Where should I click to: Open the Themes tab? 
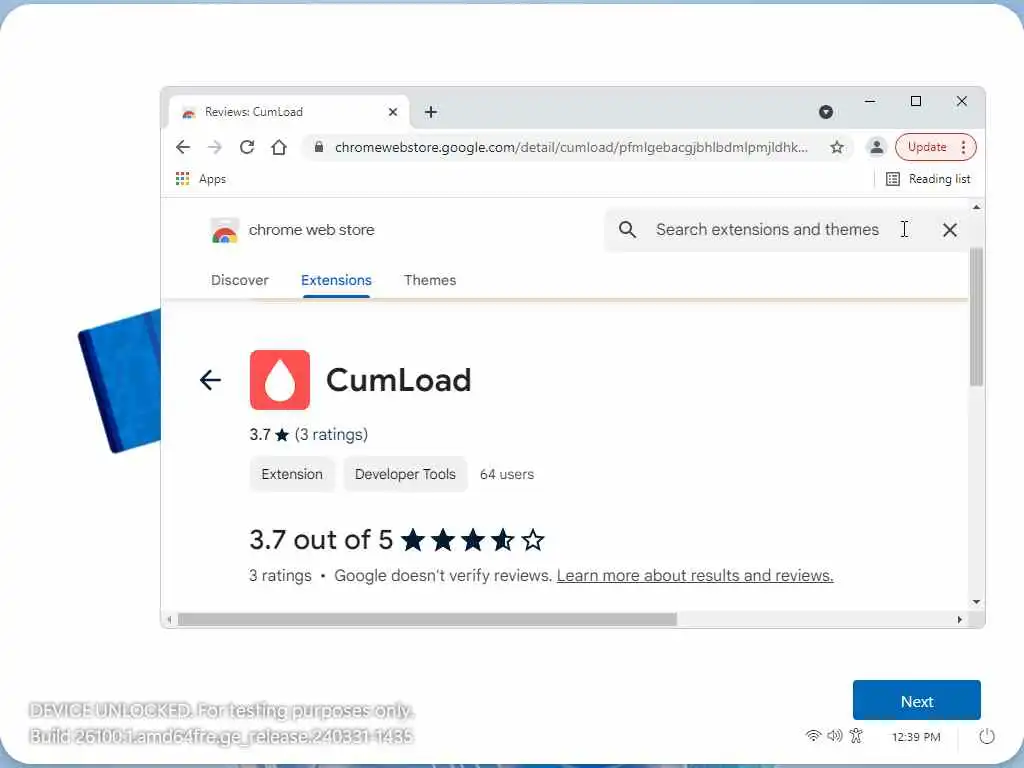pyautogui.click(x=430, y=280)
